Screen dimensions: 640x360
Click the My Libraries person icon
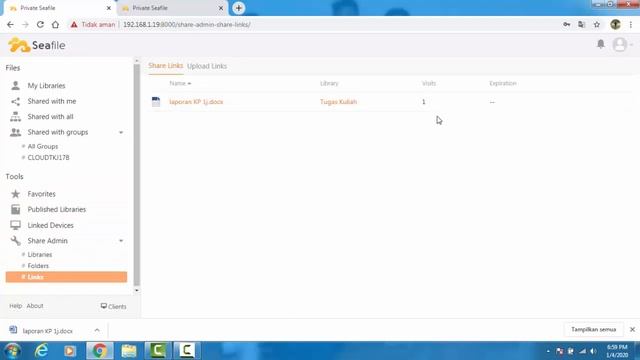point(16,85)
